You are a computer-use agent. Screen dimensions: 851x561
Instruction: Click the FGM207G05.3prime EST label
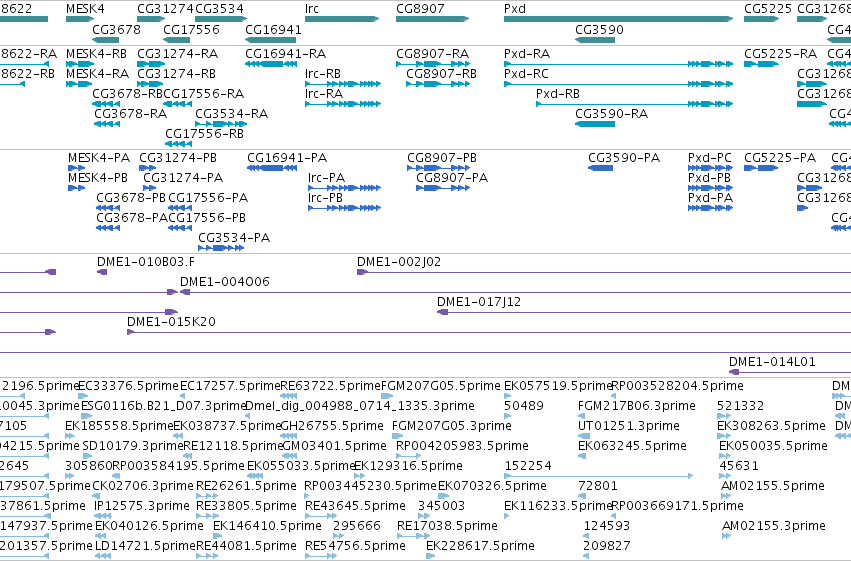(x=452, y=426)
